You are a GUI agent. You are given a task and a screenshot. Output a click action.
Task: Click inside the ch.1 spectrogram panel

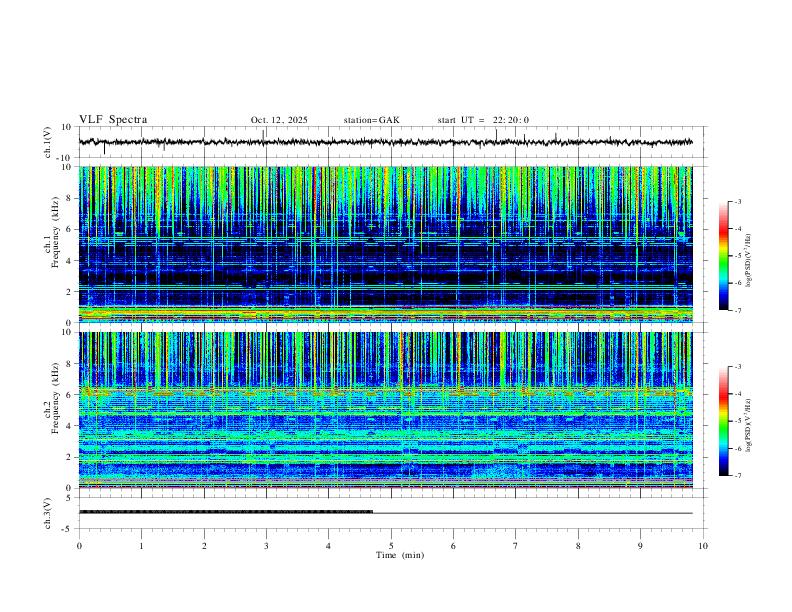pyautogui.click(x=385, y=244)
